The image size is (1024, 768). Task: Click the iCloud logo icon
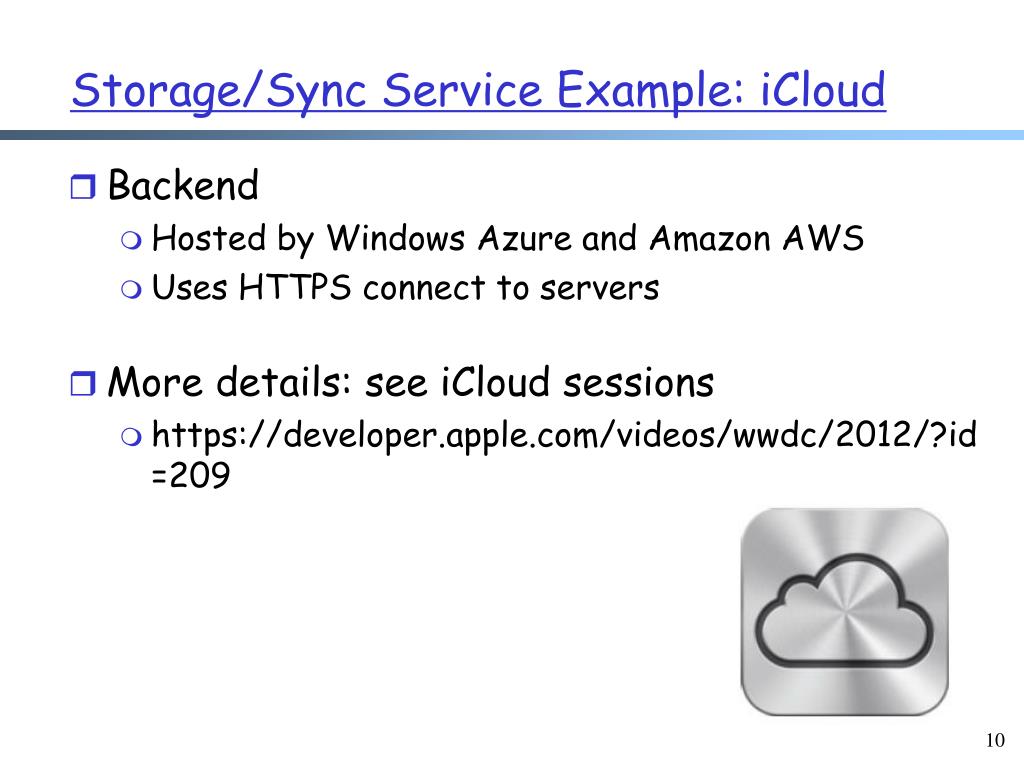[844, 611]
